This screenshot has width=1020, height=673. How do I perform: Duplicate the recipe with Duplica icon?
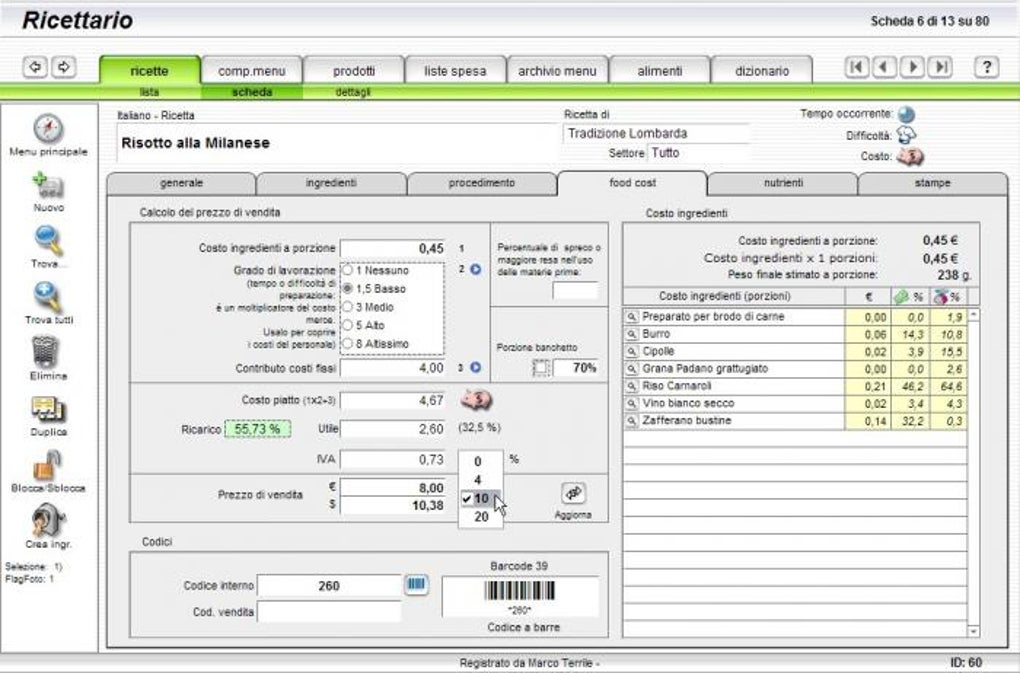(x=48, y=410)
